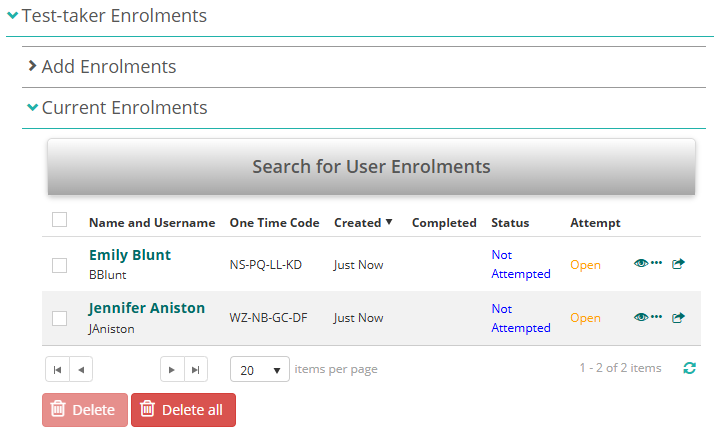Open the Search for User Enrolments bar
Viewport: 714px width, 436px height.
click(371, 166)
